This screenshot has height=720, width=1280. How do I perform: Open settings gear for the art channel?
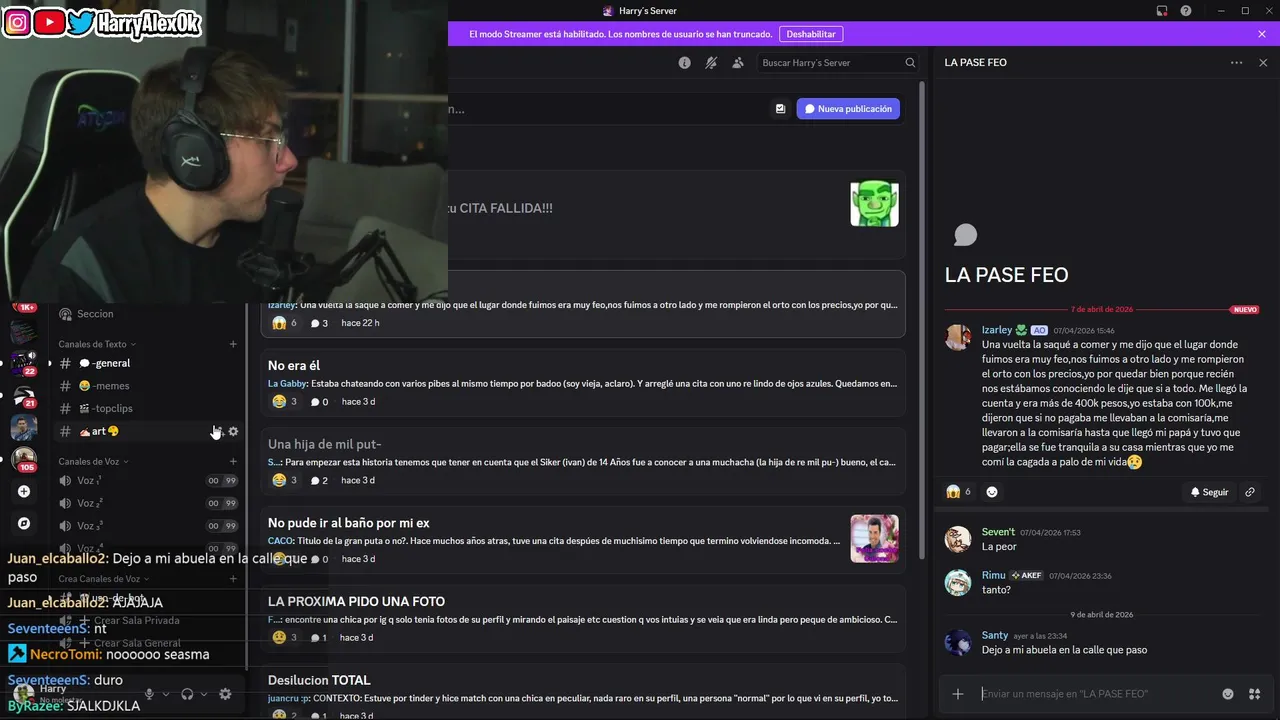(x=233, y=431)
